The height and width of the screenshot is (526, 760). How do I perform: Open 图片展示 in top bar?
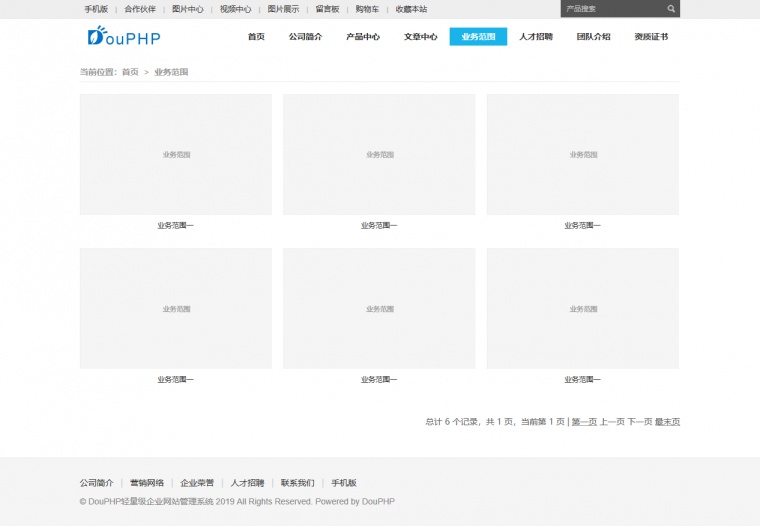coord(283,9)
